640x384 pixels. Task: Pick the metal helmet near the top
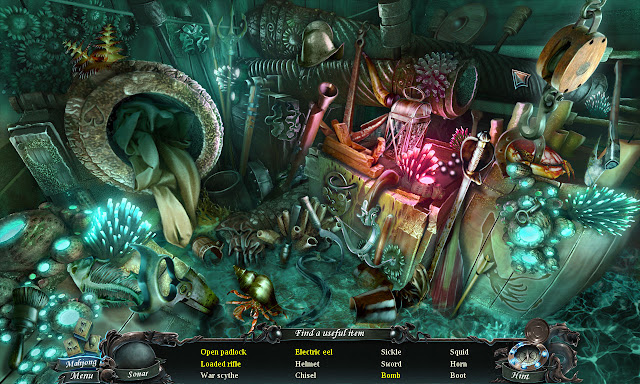[320, 44]
